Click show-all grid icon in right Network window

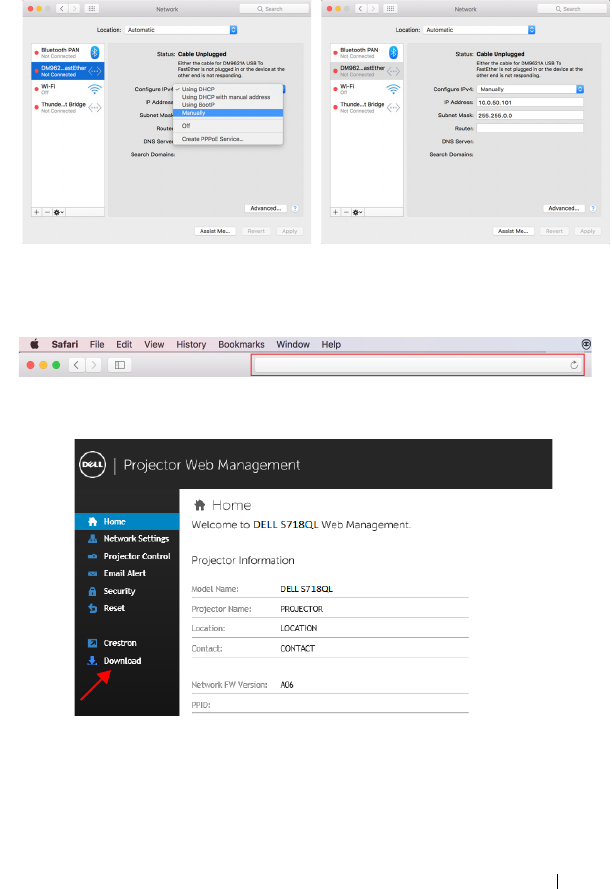(x=390, y=9)
